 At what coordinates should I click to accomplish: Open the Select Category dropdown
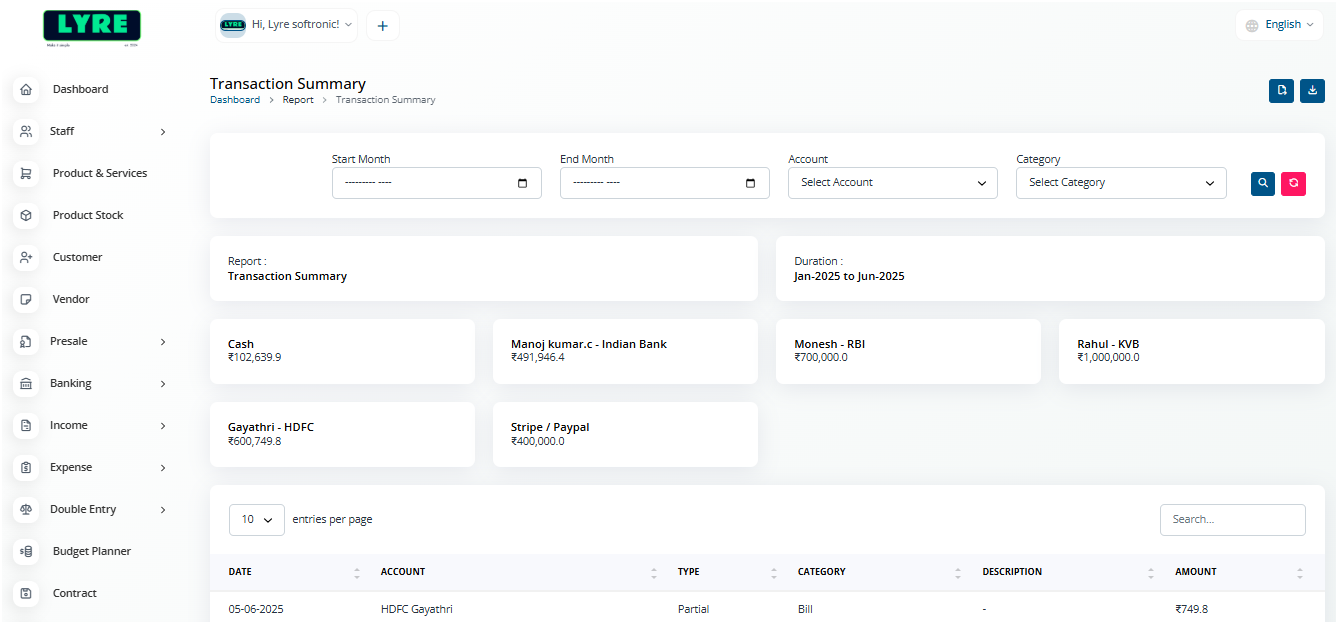pos(1120,183)
